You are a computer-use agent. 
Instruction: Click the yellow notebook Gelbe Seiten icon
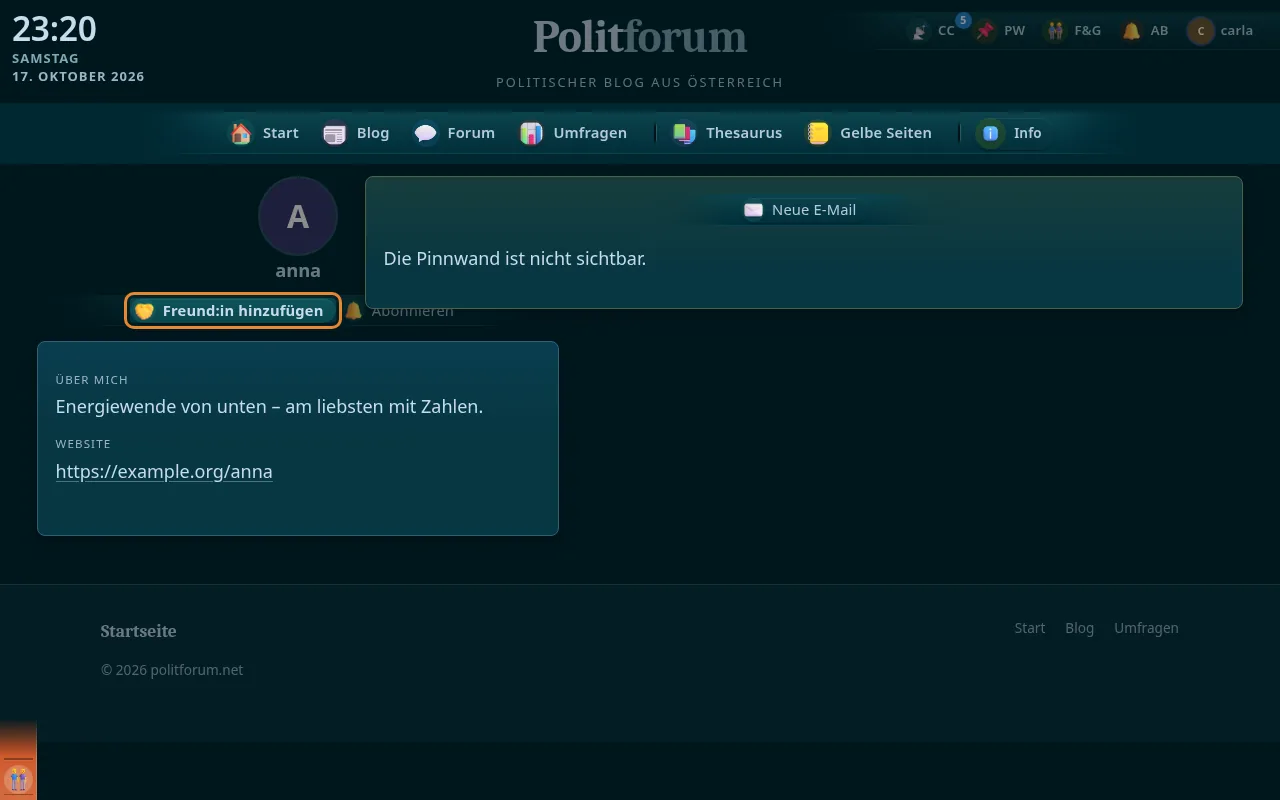pyautogui.click(x=818, y=133)
